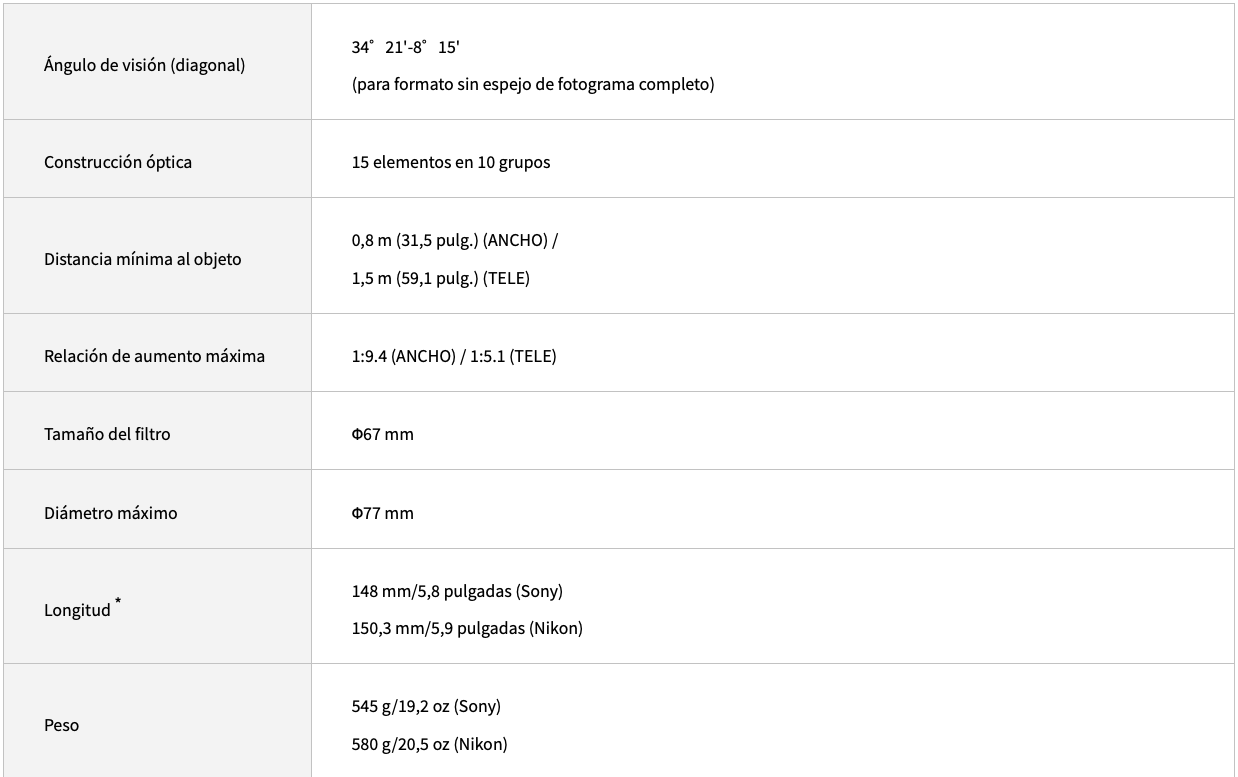This screenshot has height=777, width=1238.
Task: Click the 1:9.4 (ANCHO) / 1:5.1 (TELE) value
Action: pos(453,356)
